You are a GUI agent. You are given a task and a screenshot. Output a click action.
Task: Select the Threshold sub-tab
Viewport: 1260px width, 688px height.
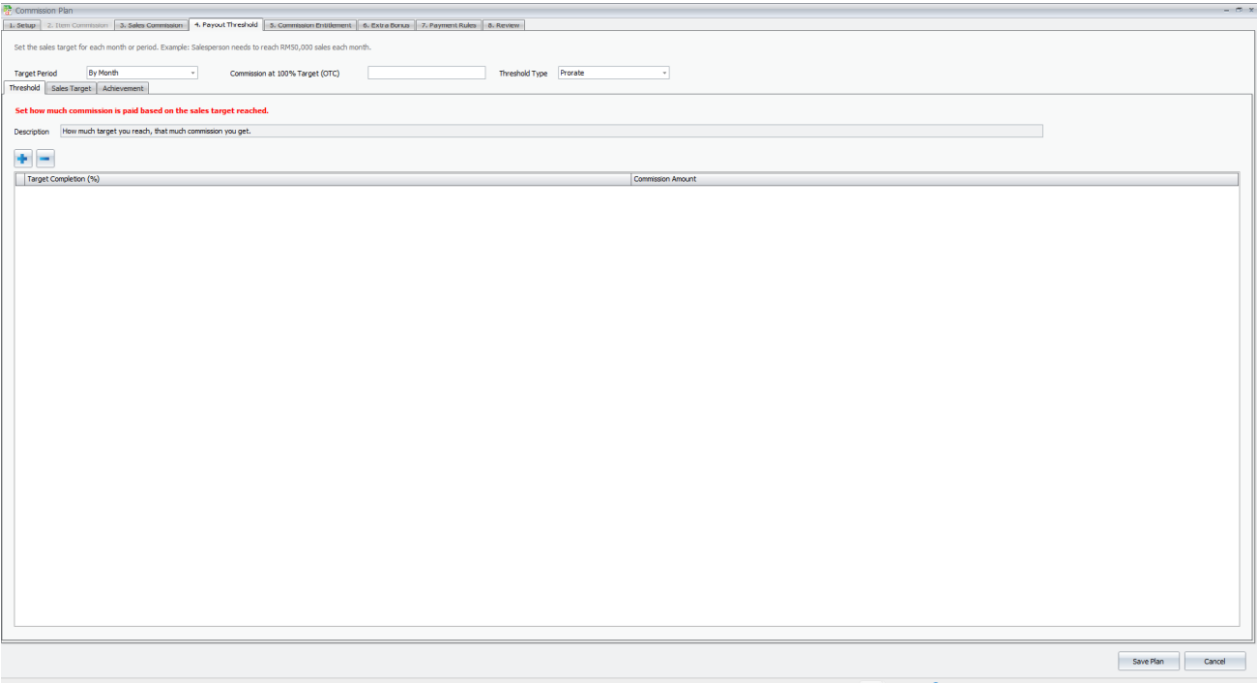(24, 88)
